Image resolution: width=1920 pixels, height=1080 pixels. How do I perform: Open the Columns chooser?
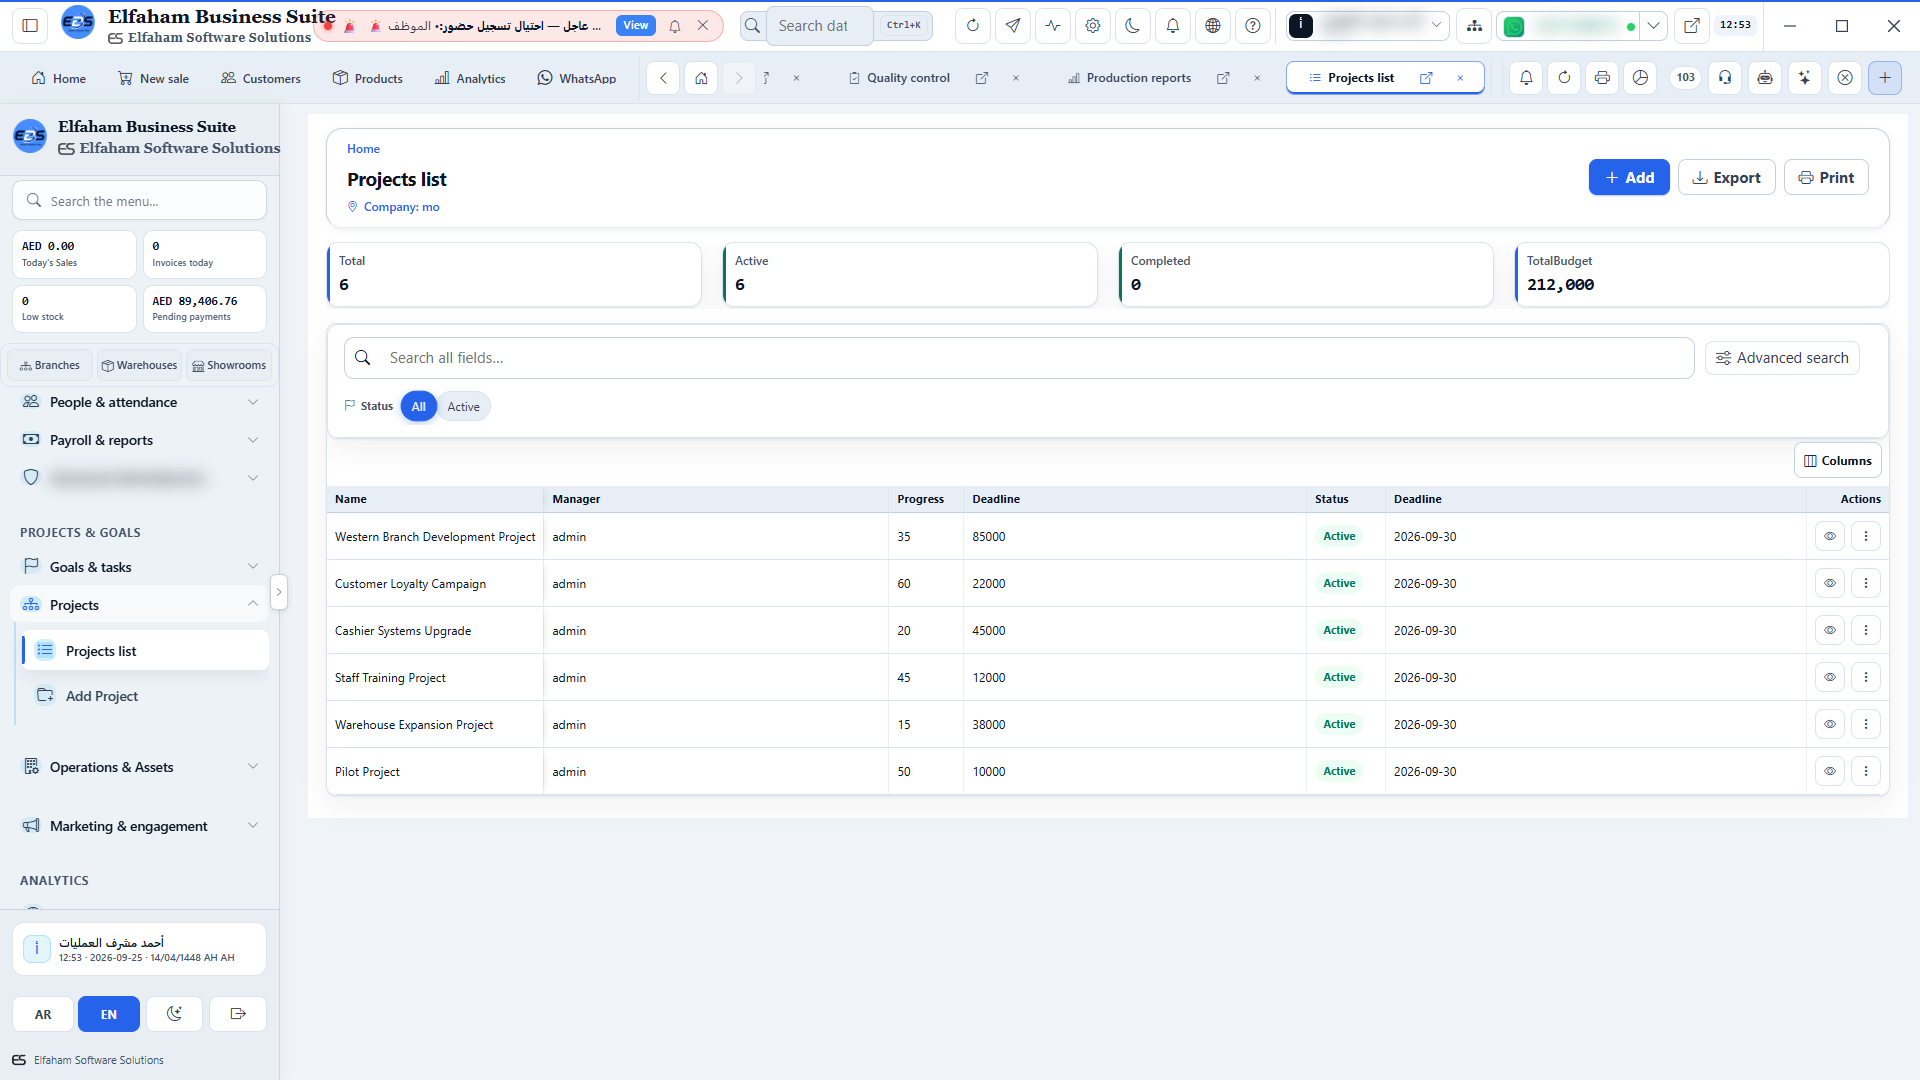pos(1838,461)
